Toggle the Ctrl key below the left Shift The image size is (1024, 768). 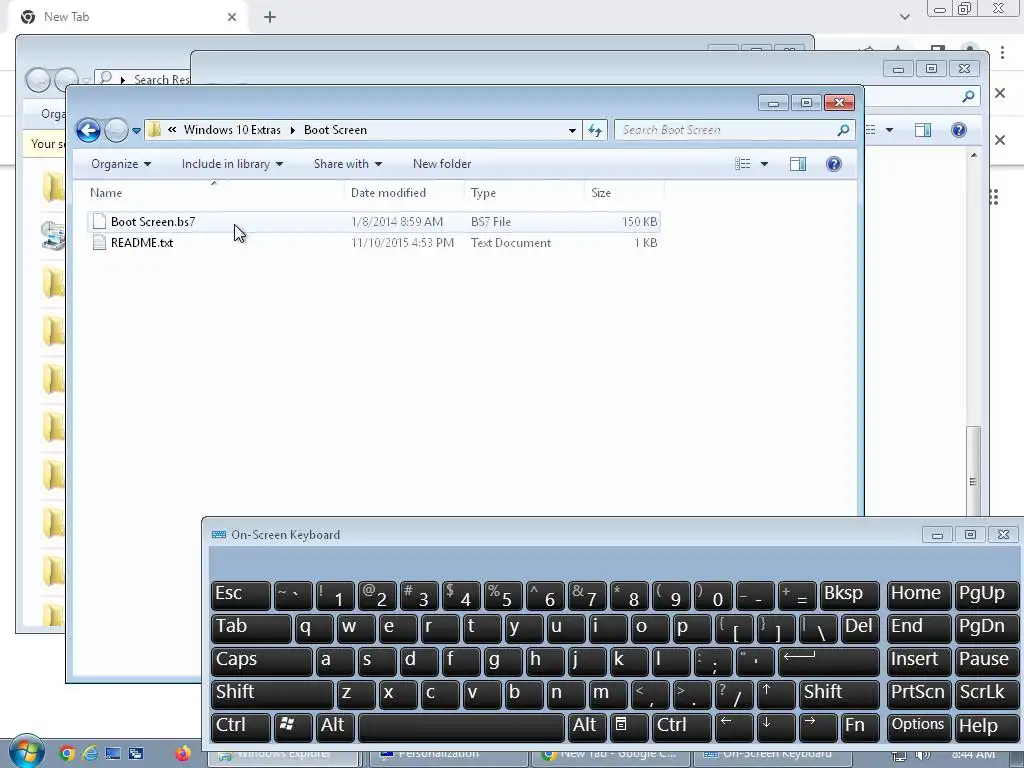click(x=241, y=726)
